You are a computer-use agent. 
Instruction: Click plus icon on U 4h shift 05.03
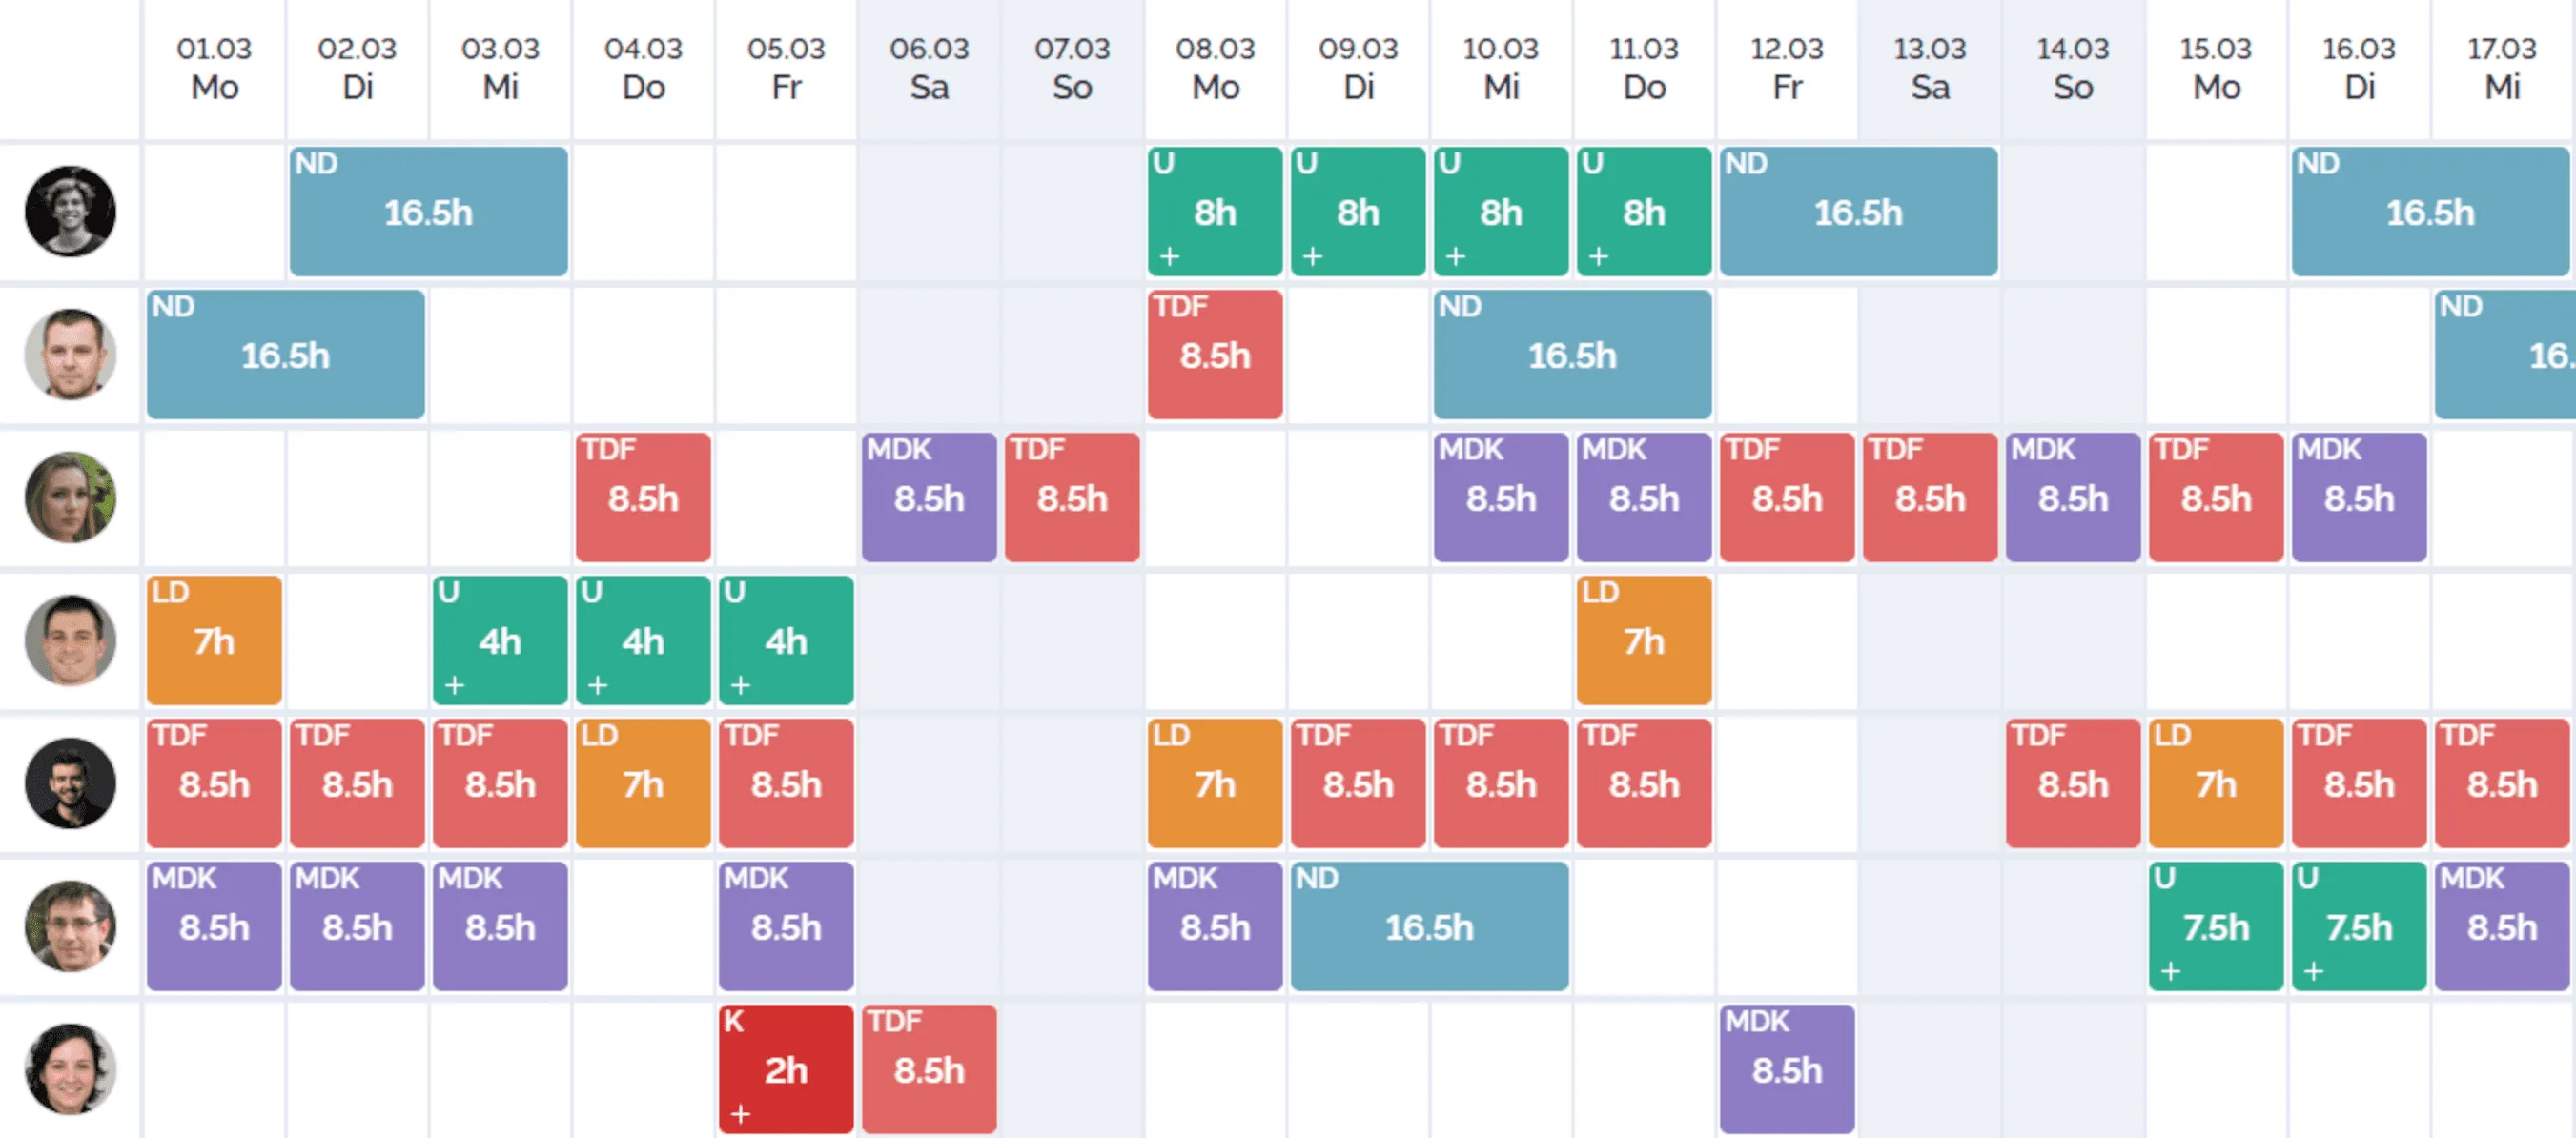[x=740, y=686]
